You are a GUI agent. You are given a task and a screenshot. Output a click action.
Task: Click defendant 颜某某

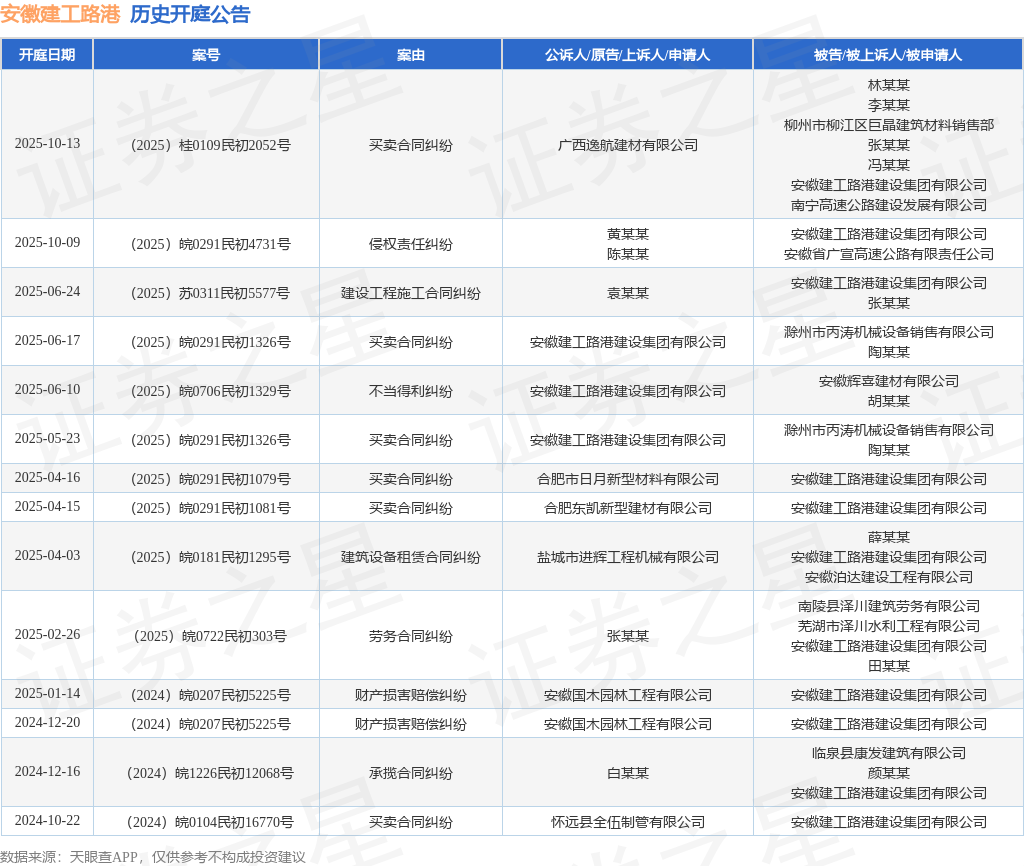[889, 773]
